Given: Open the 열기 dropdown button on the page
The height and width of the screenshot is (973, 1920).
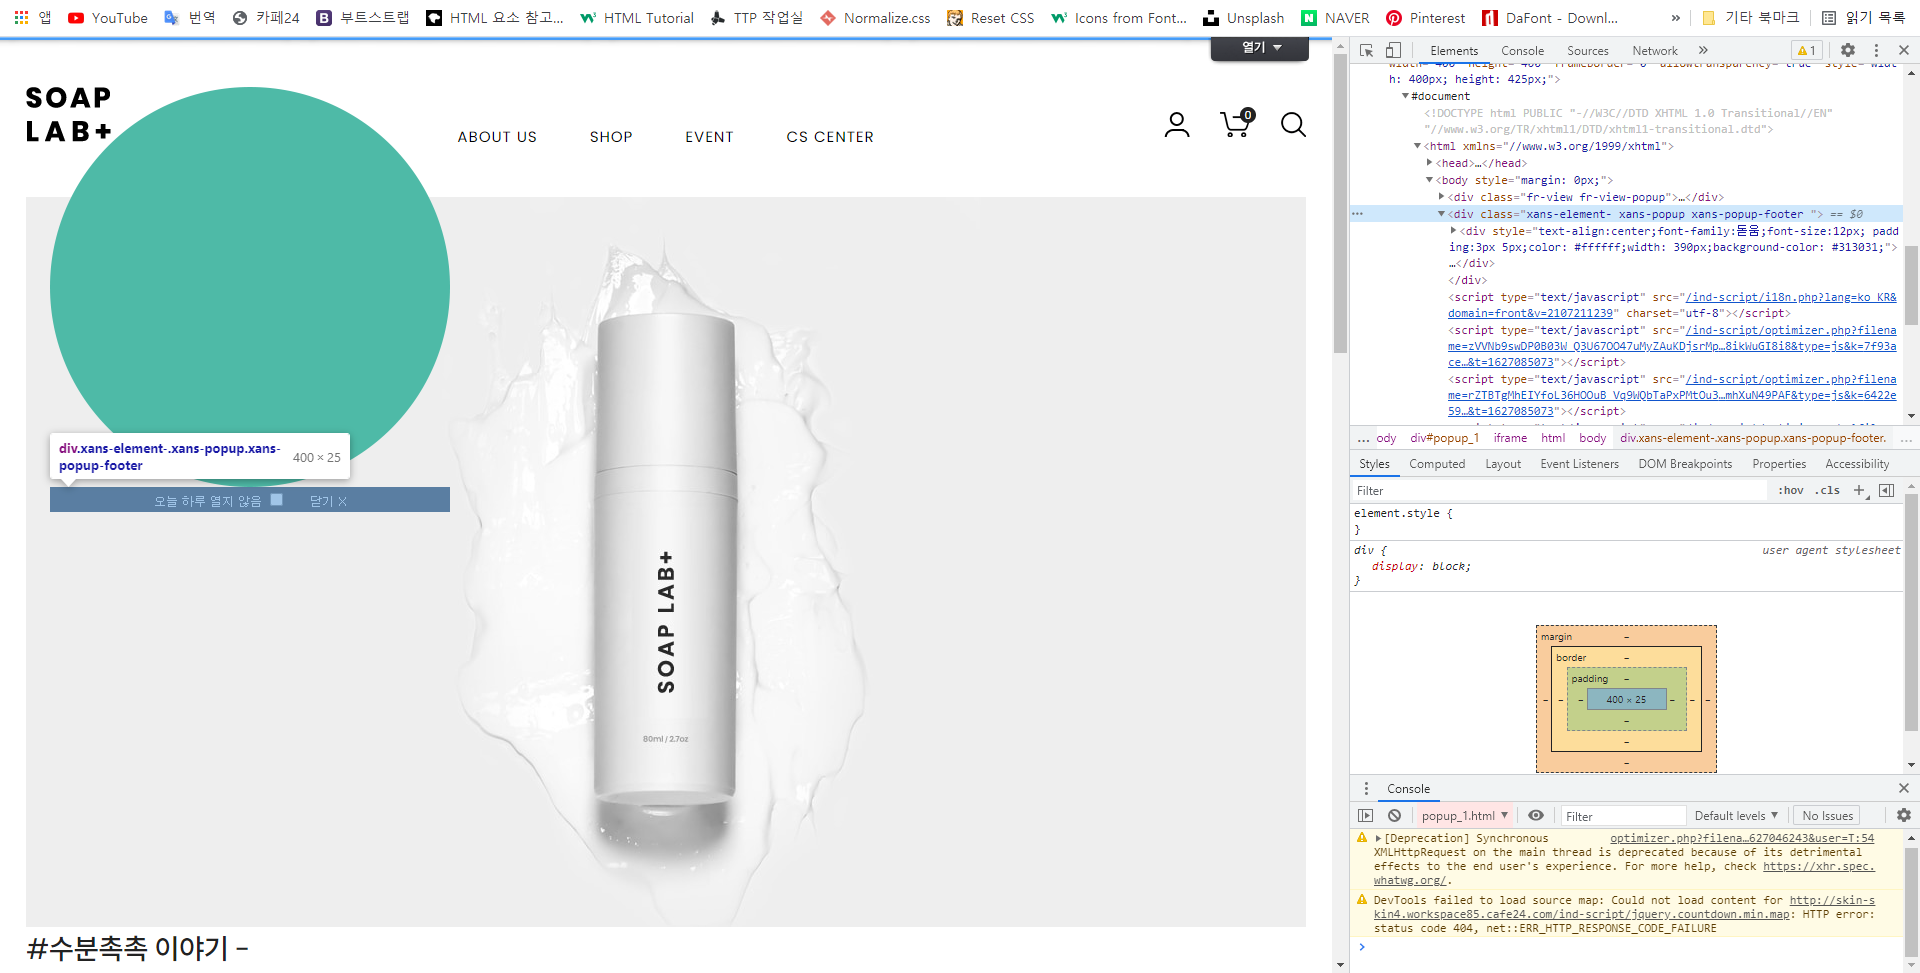Looking at the screenshot, I should click(1260, 48).
